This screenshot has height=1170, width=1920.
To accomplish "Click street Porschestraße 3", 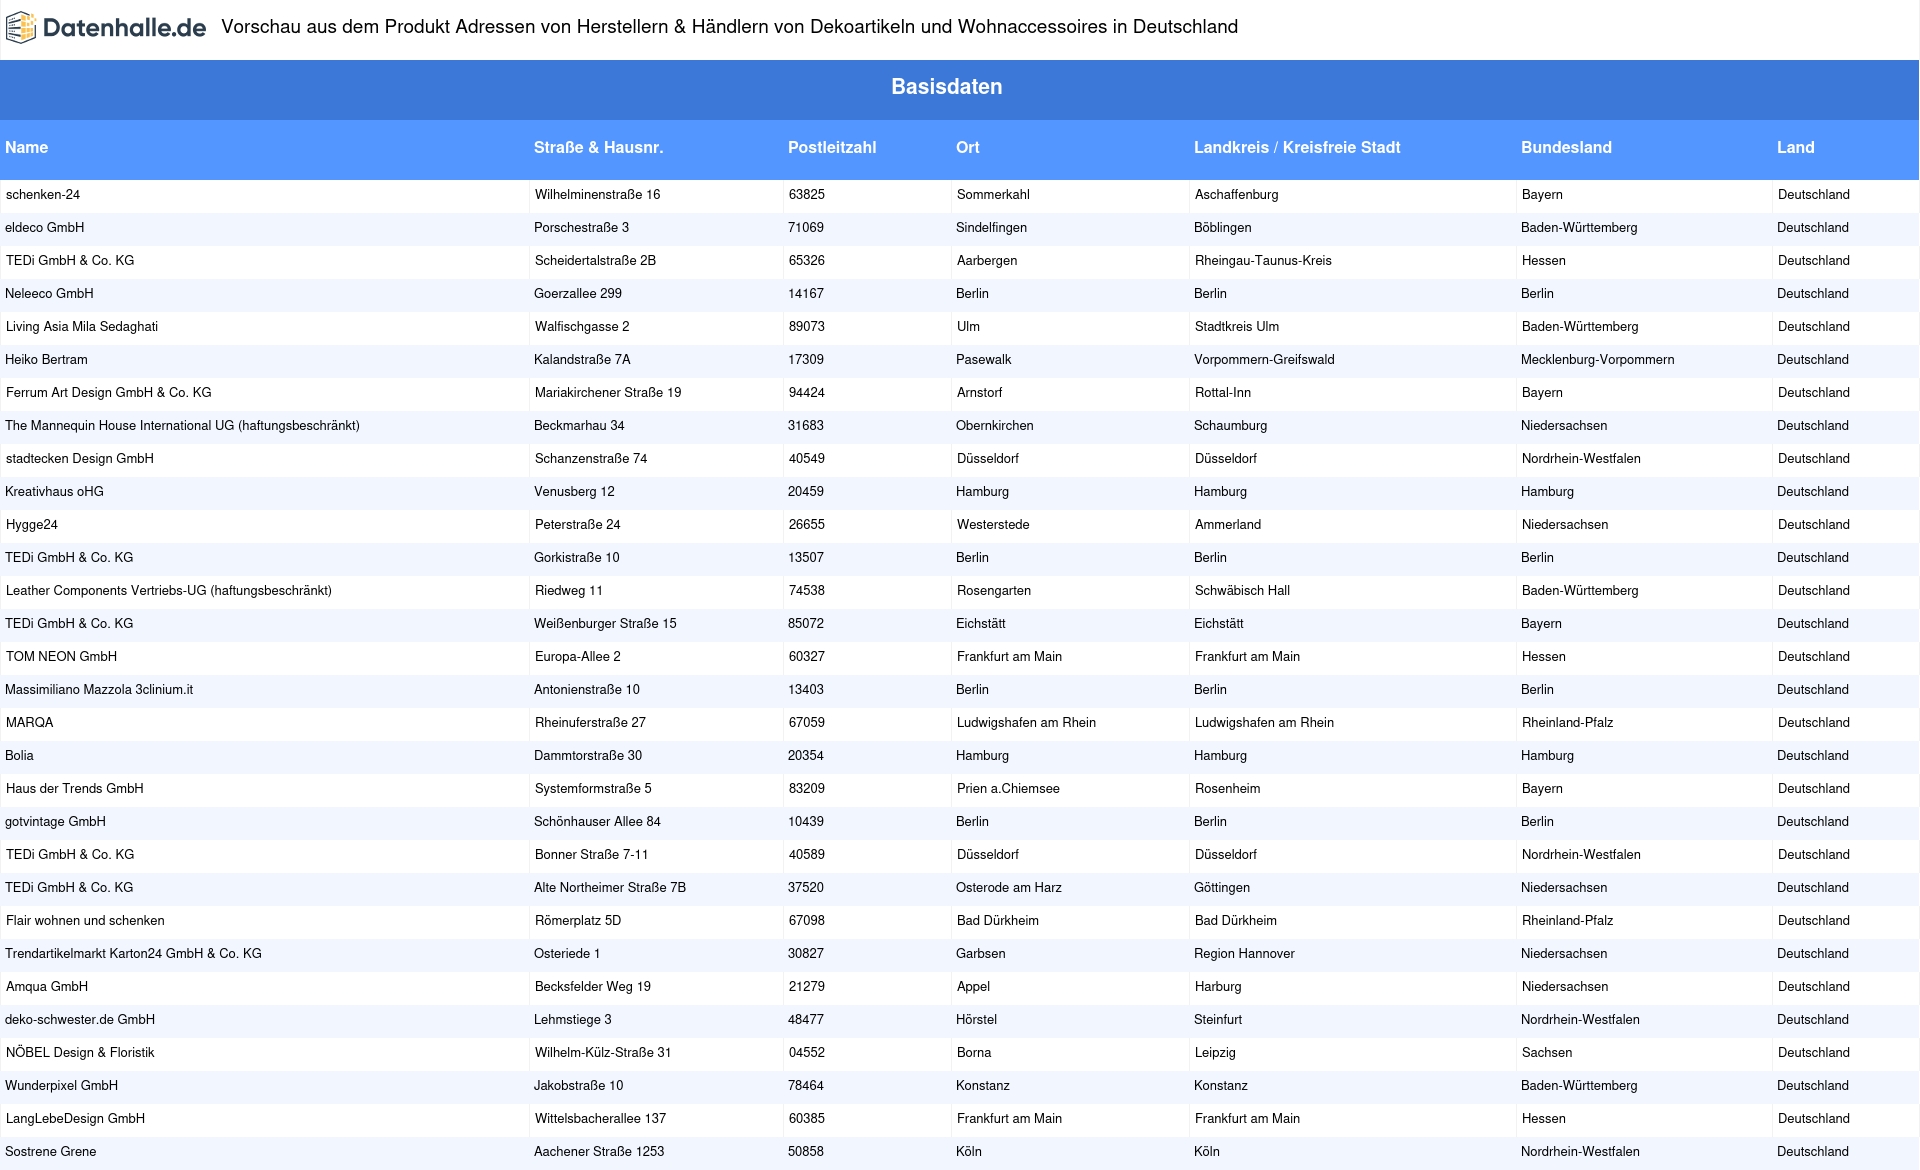I will point(581,228).
